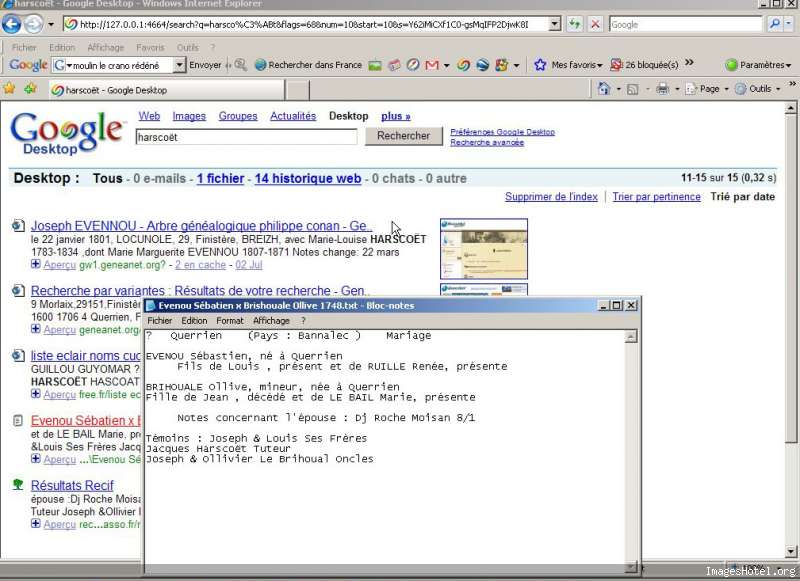This screenshot has width=800, height=581.
Task: Click Rechercher dans France on the toolbar
Action: click(x=308, y=65)
